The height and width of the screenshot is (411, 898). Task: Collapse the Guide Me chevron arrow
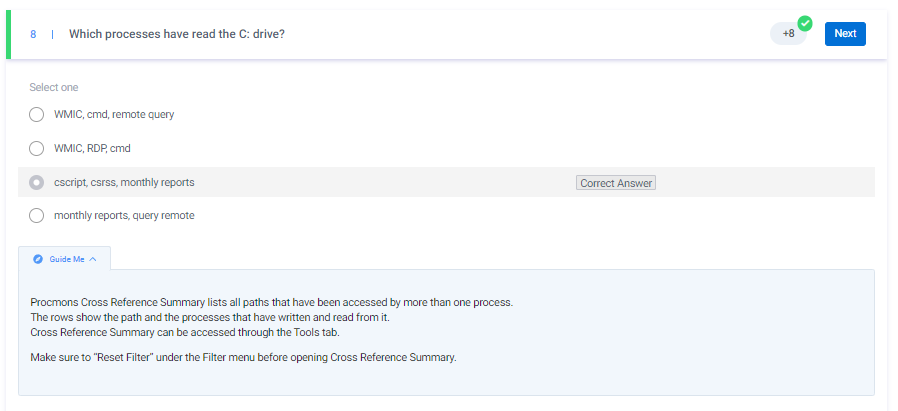click(x=93, y=259)
